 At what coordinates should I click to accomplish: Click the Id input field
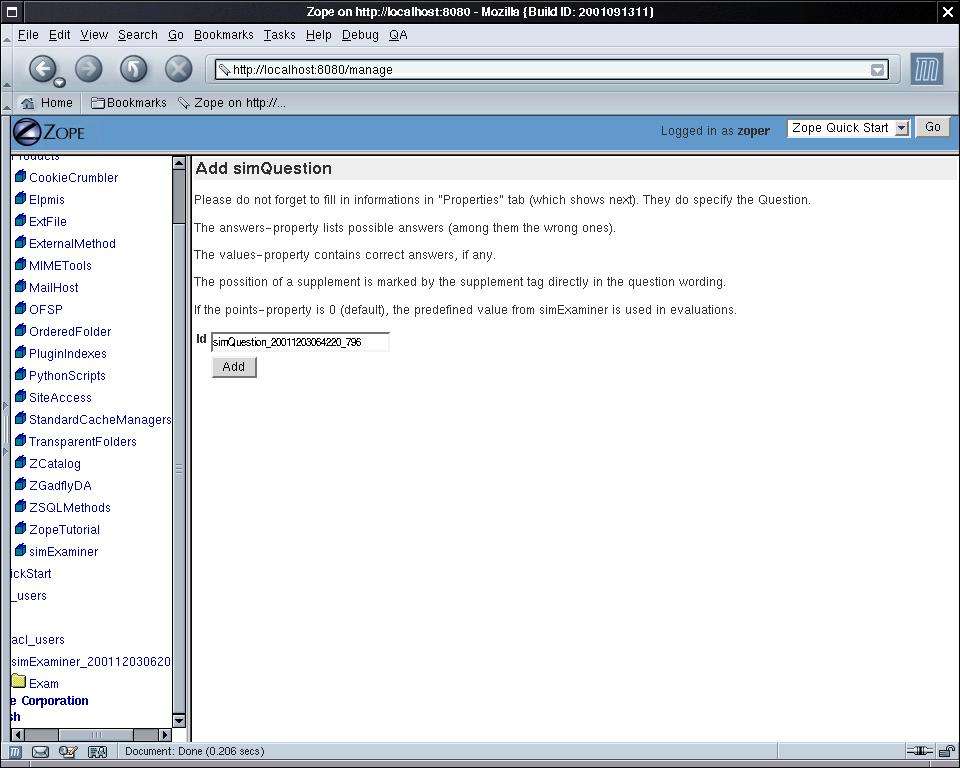point(300,342)
